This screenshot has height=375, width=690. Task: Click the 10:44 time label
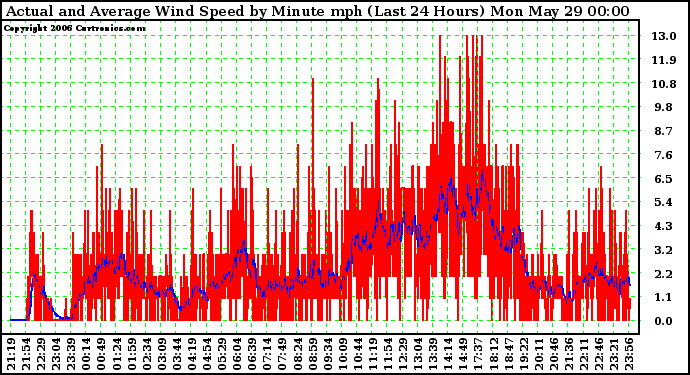(x=358, y=354)
